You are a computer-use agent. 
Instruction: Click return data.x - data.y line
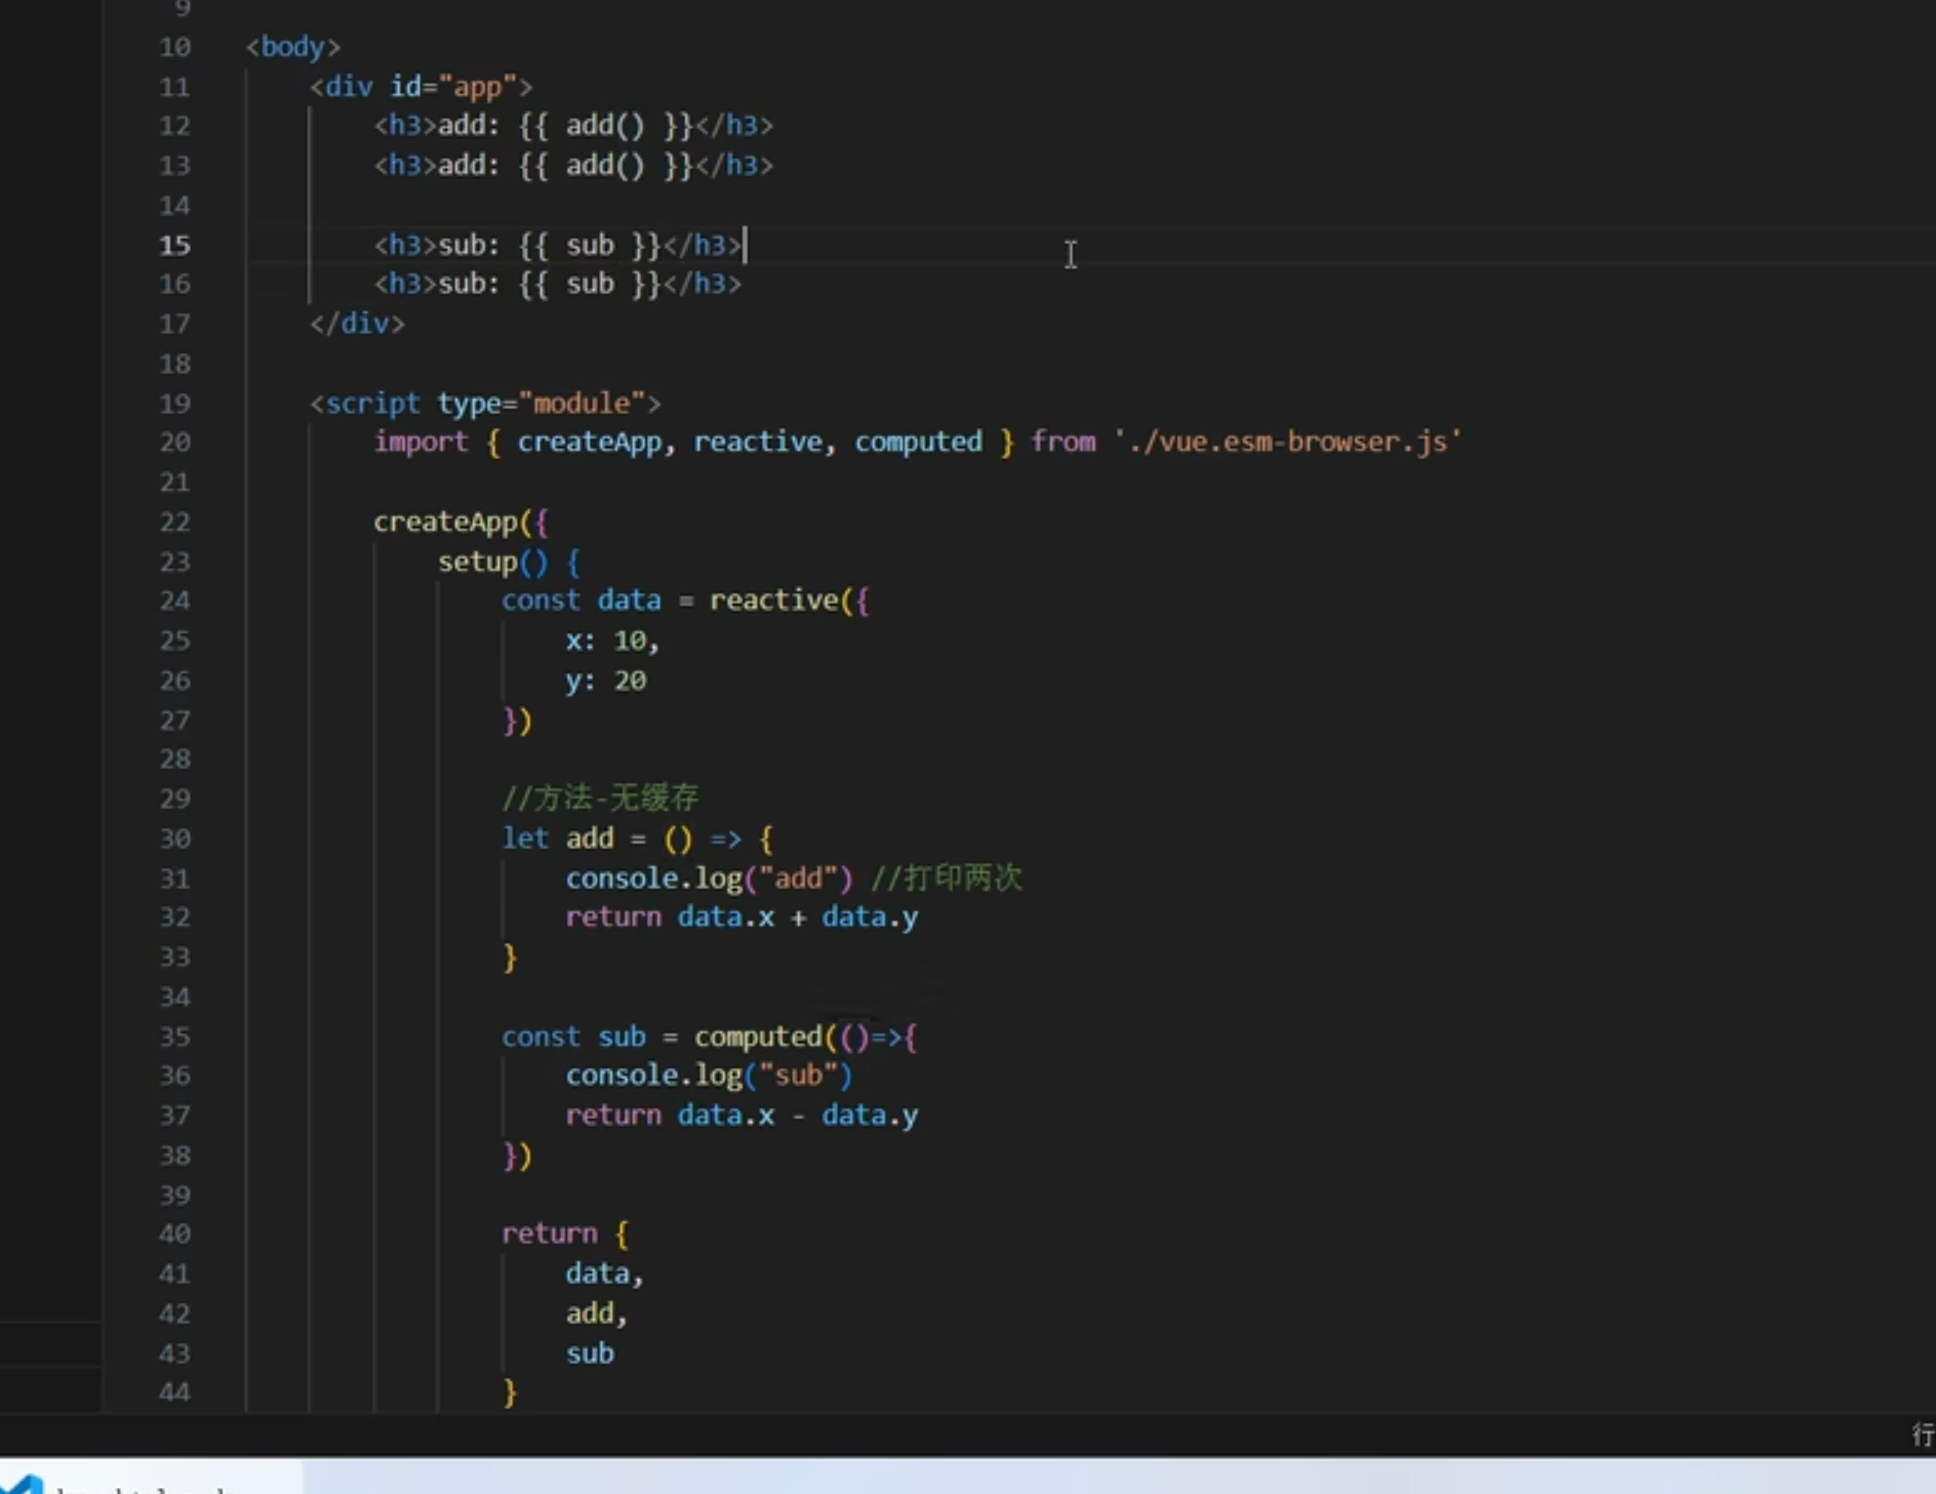pyautogui.click(x=741, y=1116)
